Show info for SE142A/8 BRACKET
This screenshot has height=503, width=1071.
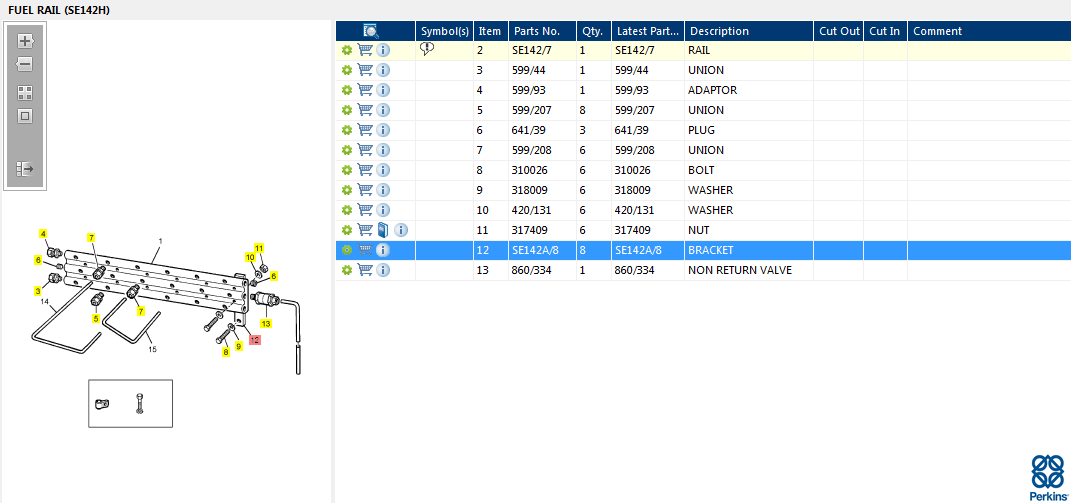pos(383,249)
